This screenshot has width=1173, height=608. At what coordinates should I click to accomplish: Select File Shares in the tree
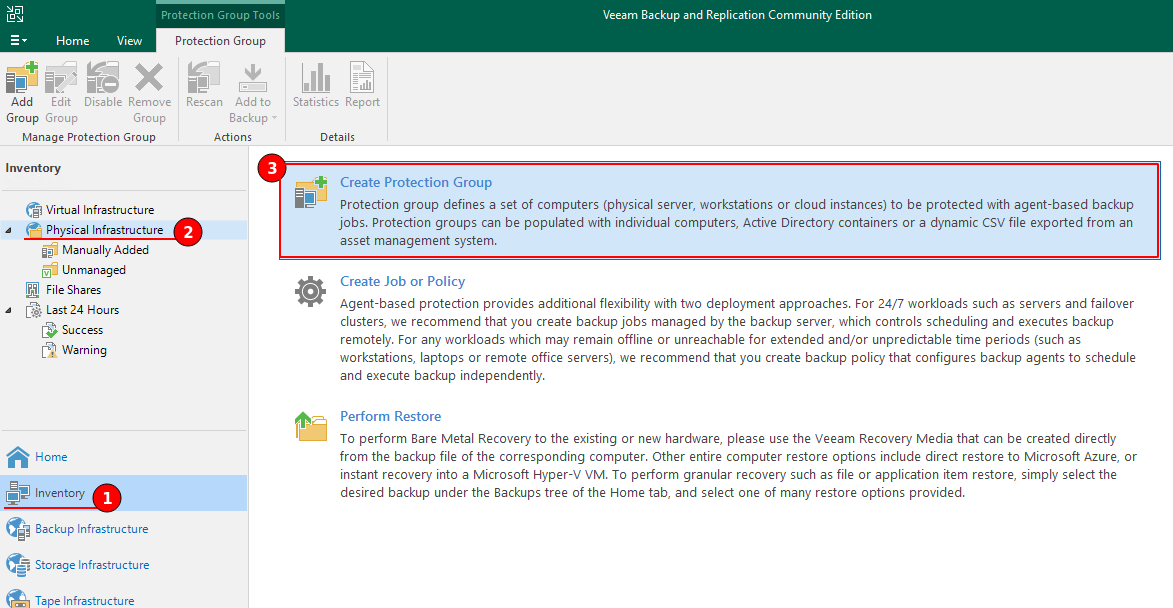pyautogui.click(x=73, y=289)
